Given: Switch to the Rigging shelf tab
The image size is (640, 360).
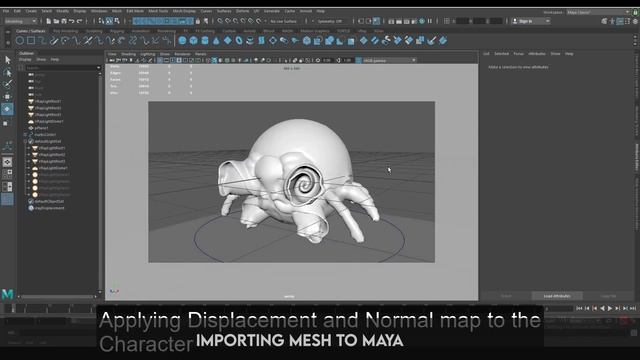Looking at the screenshot, I should click(117, 31).
